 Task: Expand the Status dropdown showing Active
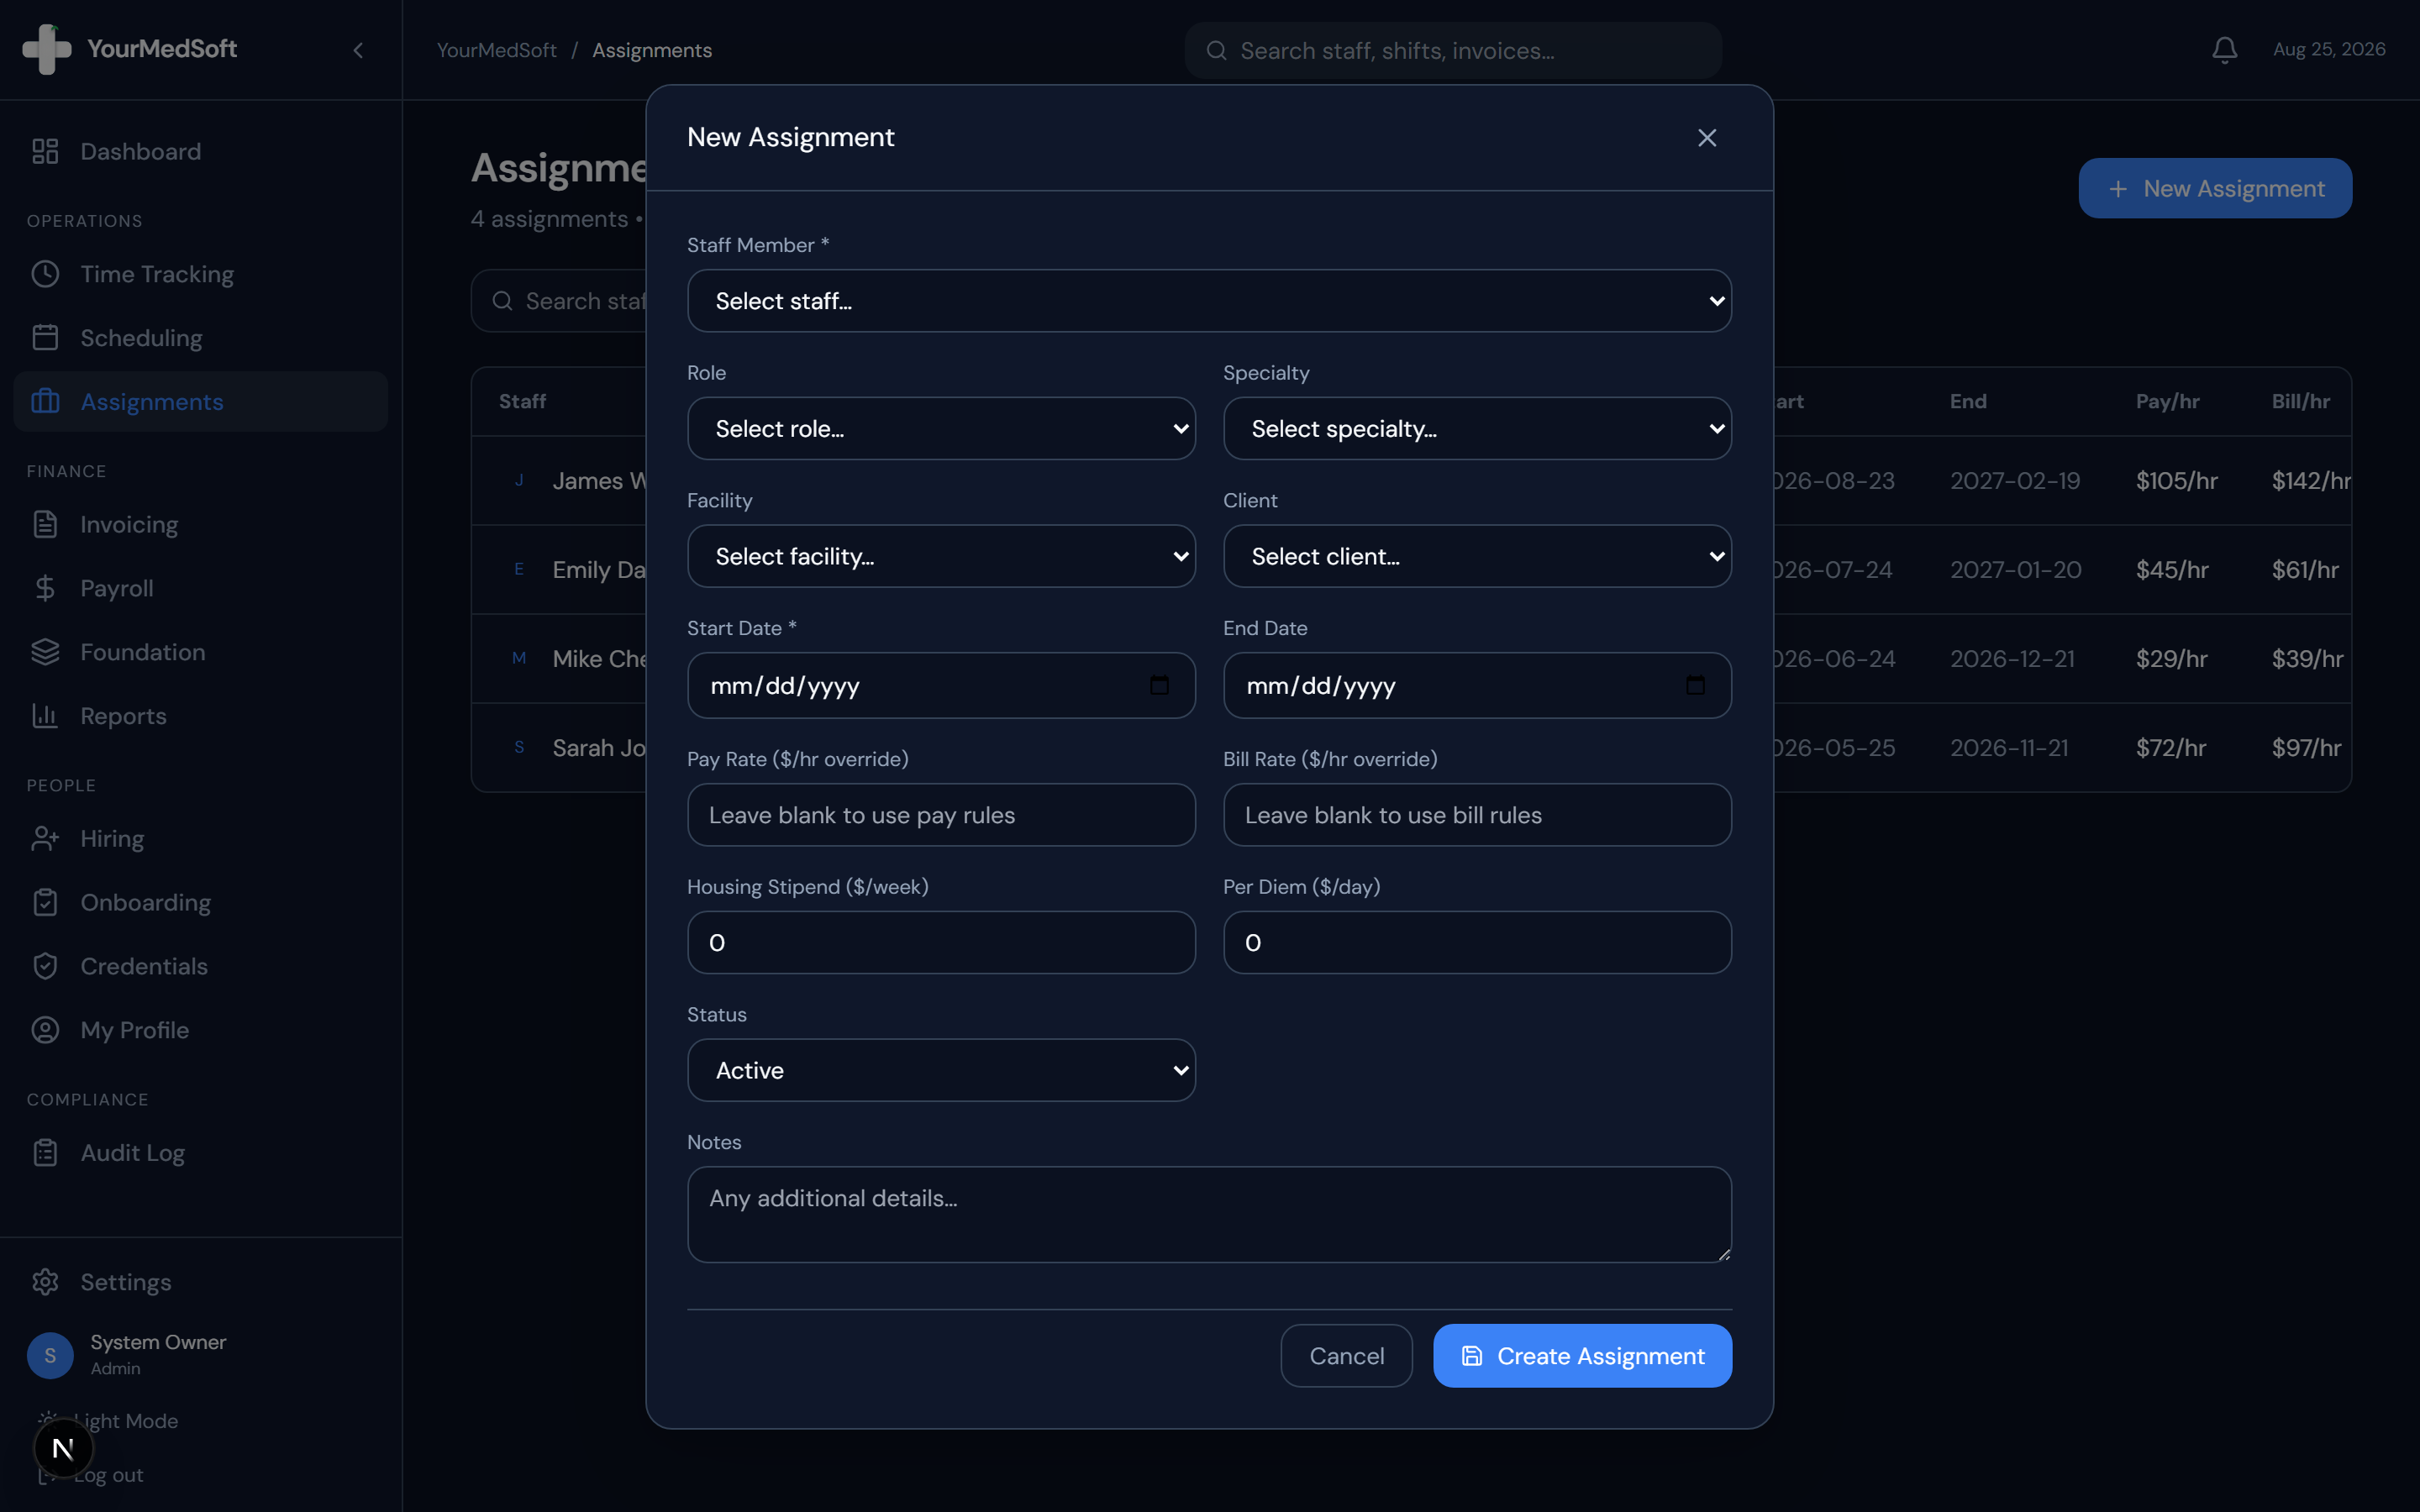941,1070
